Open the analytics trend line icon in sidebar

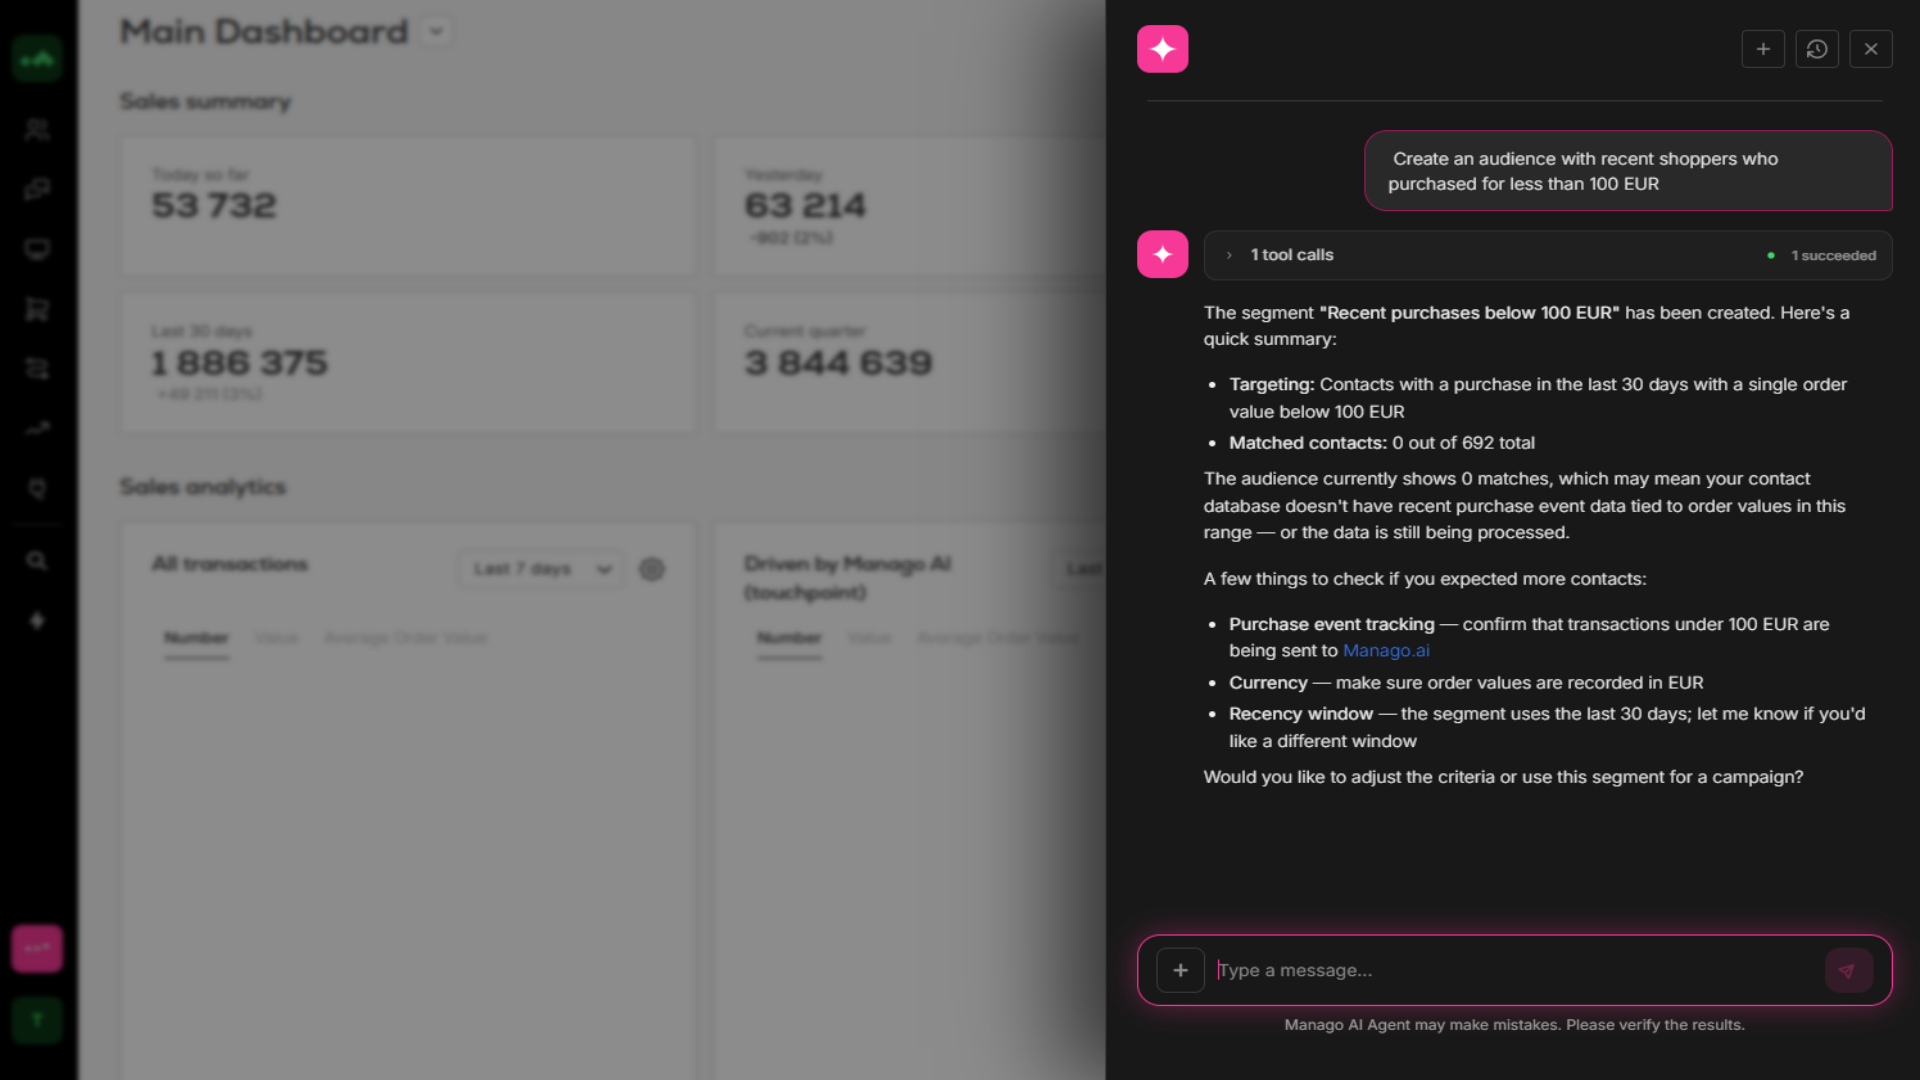click(x=37, y=429)
